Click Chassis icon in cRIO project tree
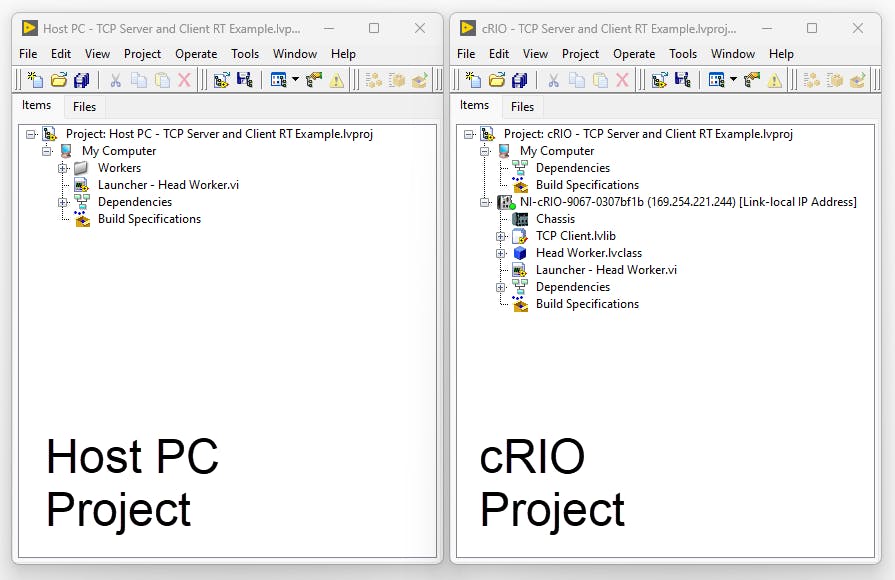The image size is (895, 580). (520, 219)
